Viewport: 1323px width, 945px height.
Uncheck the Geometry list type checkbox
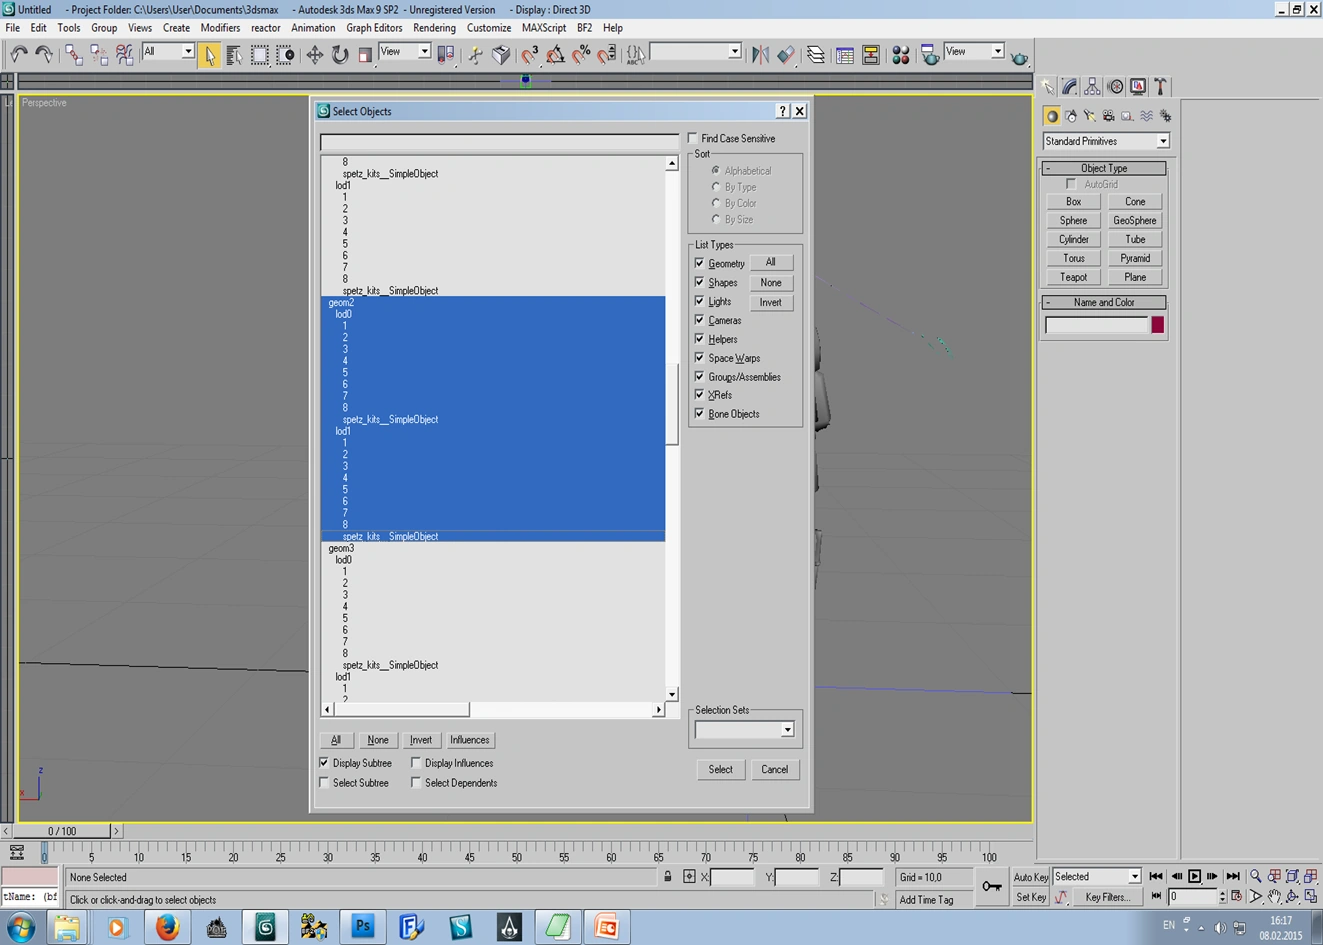pos(700,263)
